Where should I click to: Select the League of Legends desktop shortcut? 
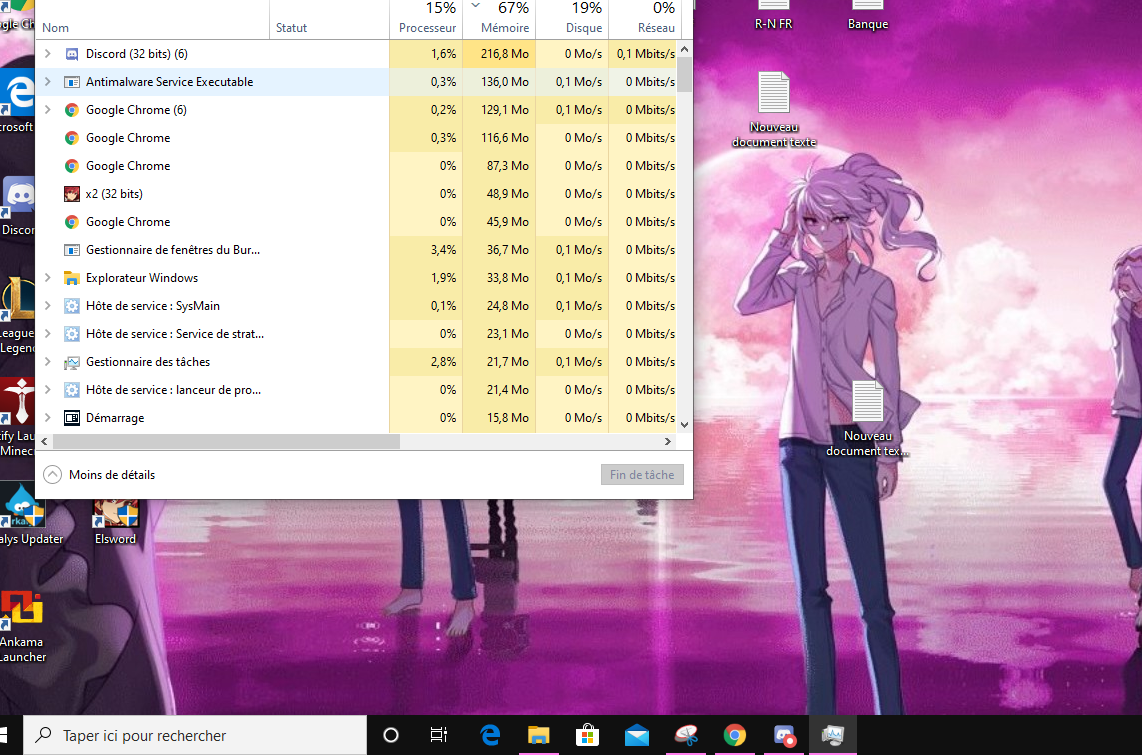pyautogui.click(x=17, y=316)
